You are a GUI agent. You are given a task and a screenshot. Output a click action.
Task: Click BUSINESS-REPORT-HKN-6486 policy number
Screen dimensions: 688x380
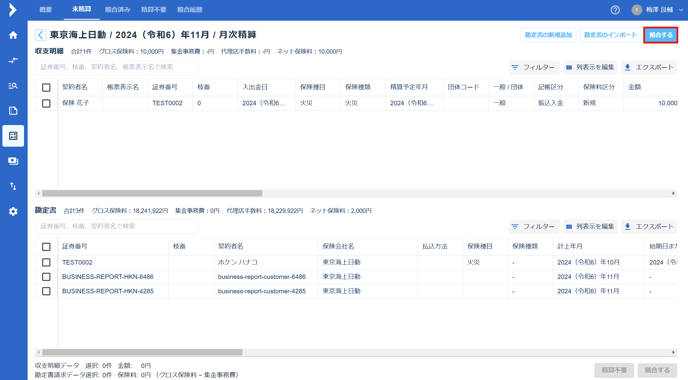108,277
